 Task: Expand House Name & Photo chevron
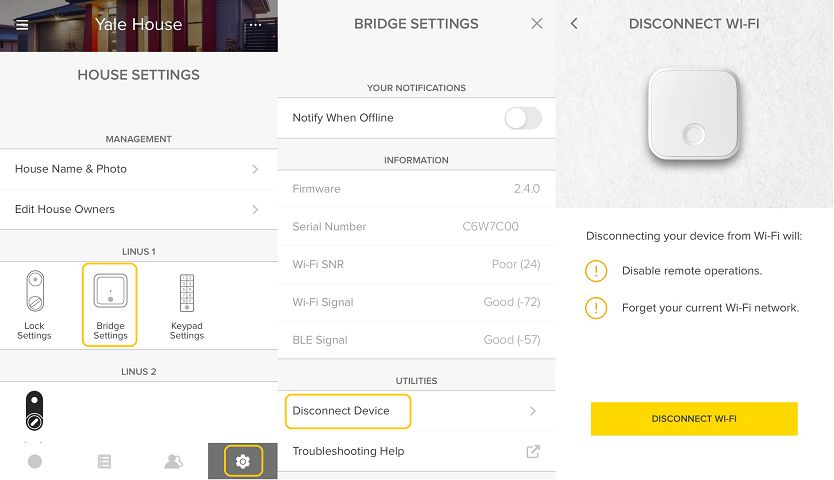coord(255,169)
